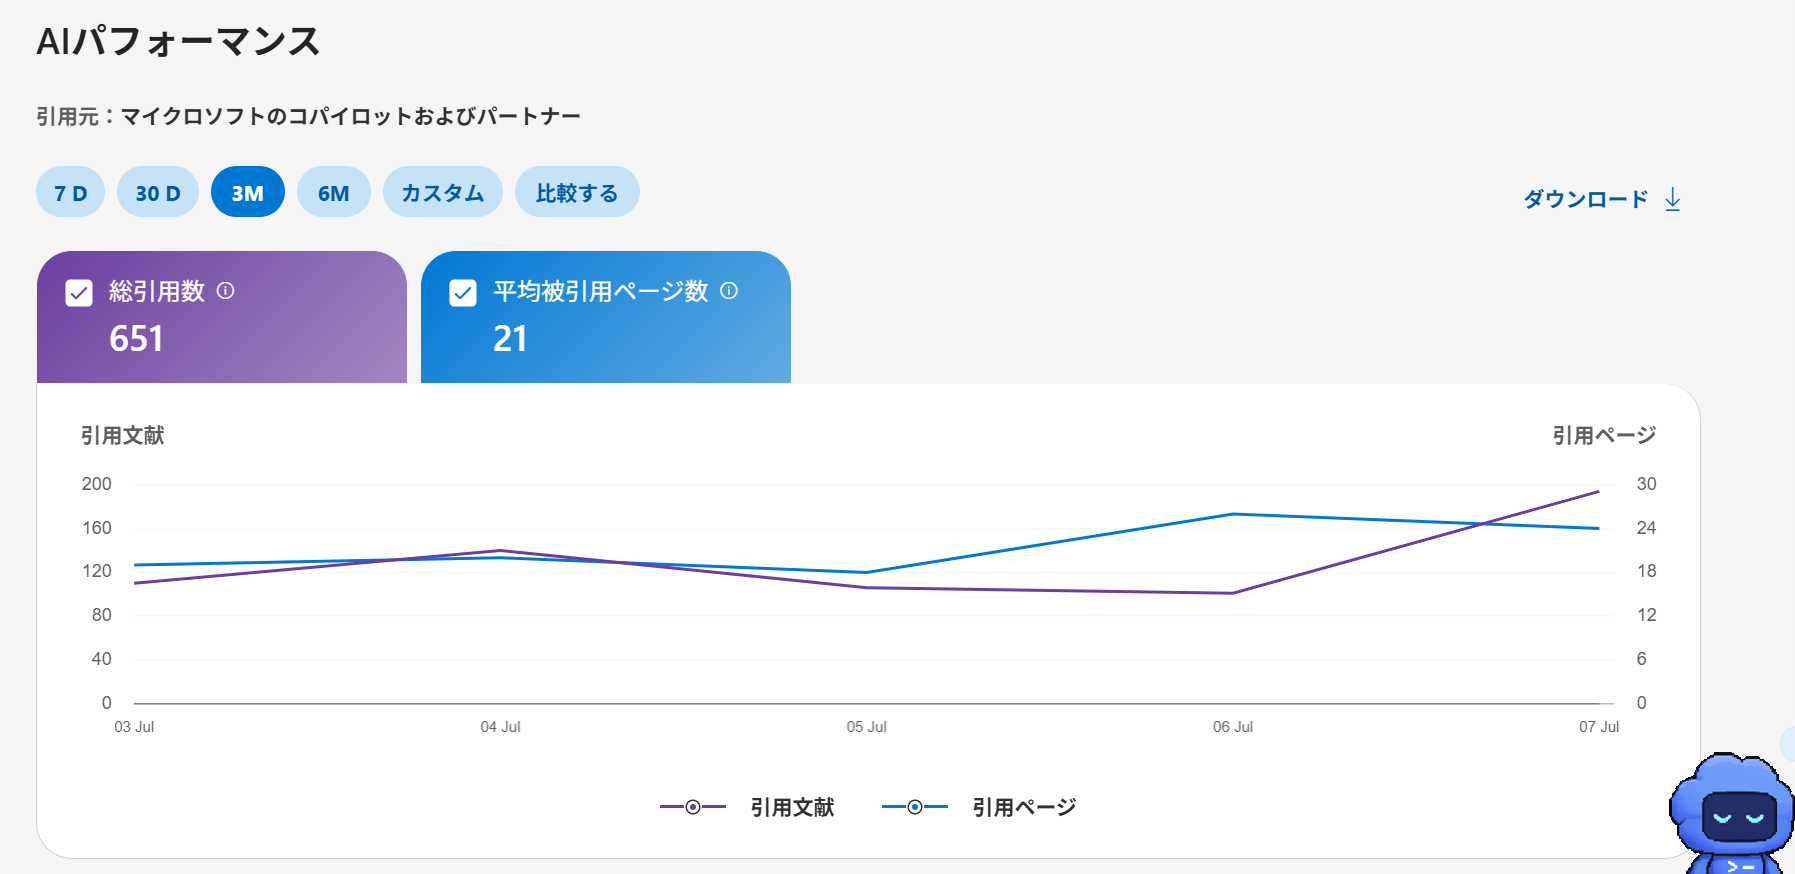Click the left axis value 120
The width and height of the screenshot is (1795, 874).
click(x=97, y=571)
